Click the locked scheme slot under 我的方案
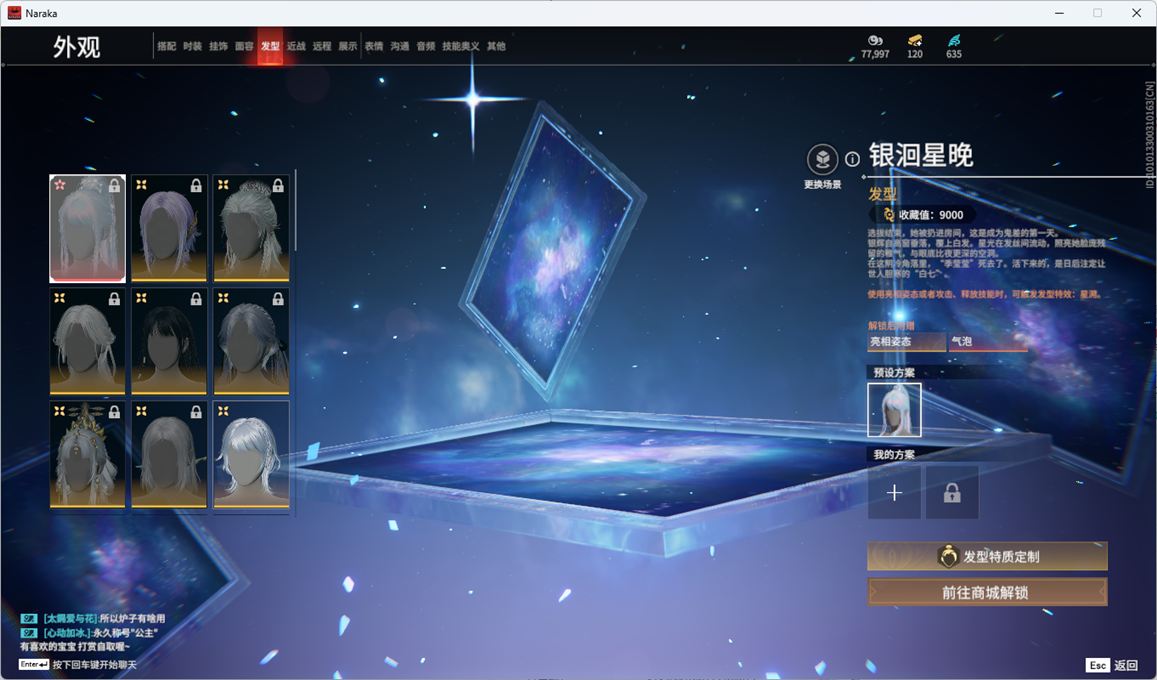Viewport: 1157px width, 680px height. click(951, 493)
